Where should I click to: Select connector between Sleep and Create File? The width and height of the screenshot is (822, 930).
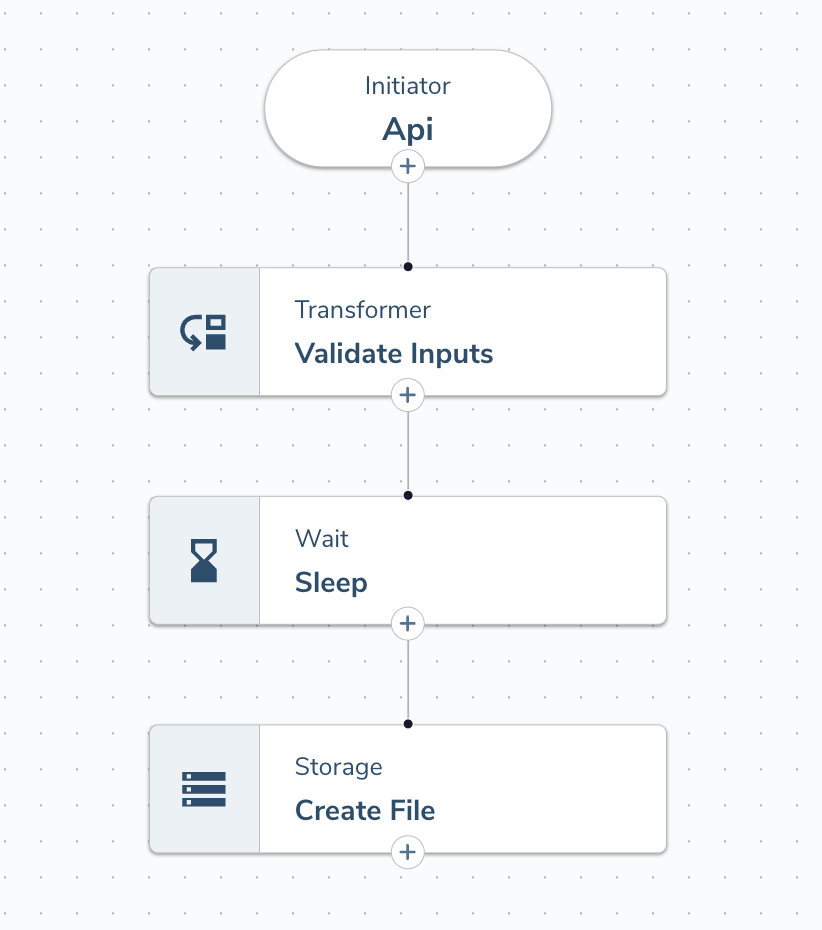point(407,680)
